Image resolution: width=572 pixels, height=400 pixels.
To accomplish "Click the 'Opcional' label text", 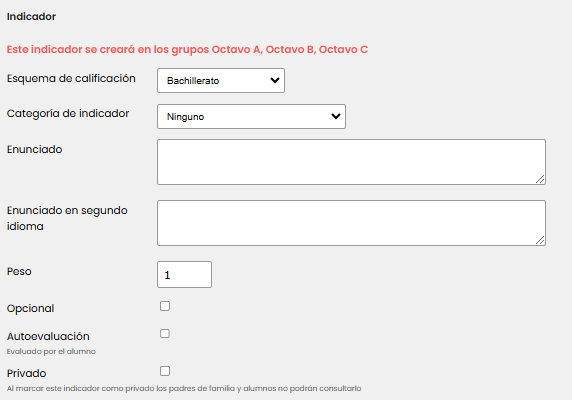I will 30,308.
